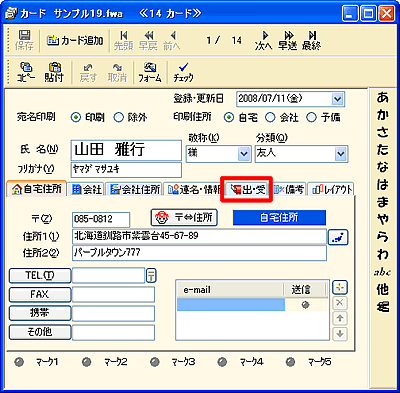400x393 pixels.
Task: Switch to the 会社 tab
Action: coord(87,189)
